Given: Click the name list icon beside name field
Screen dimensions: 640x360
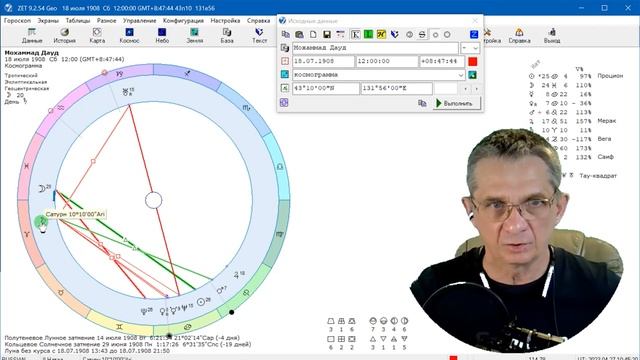Looking at the screenshot, I should coord(285,48).
